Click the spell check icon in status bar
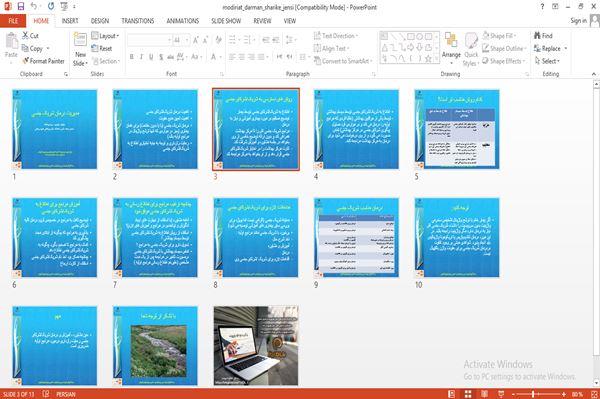This screenshot has height=399, width=600. 46,394
